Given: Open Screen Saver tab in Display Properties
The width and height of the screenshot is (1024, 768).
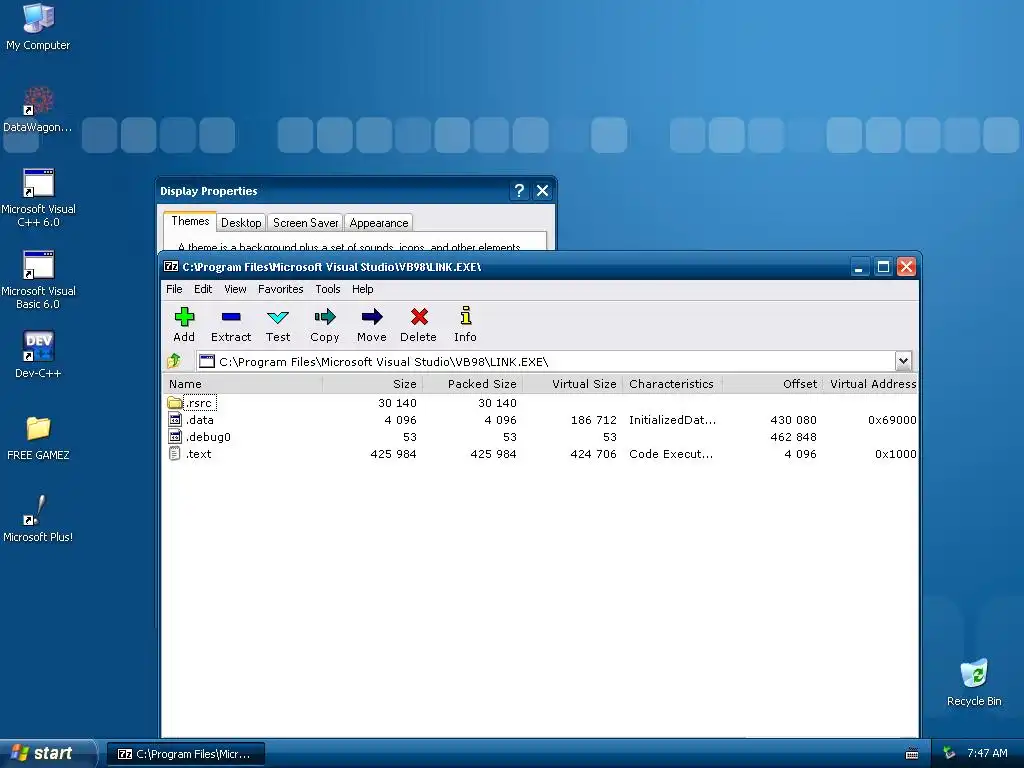Looking at the screenshot, I should pyautogui.click(x=305, y=223).
